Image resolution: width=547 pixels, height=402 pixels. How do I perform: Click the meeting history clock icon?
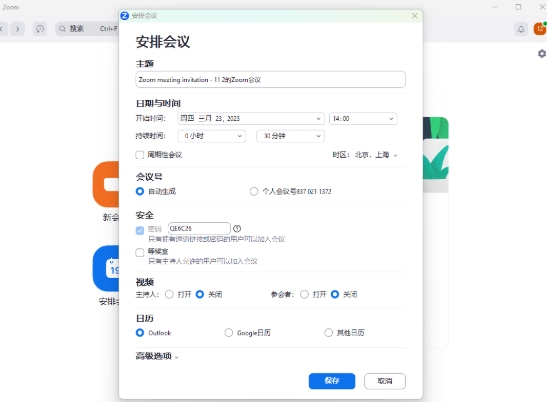[x=40, y=29]
